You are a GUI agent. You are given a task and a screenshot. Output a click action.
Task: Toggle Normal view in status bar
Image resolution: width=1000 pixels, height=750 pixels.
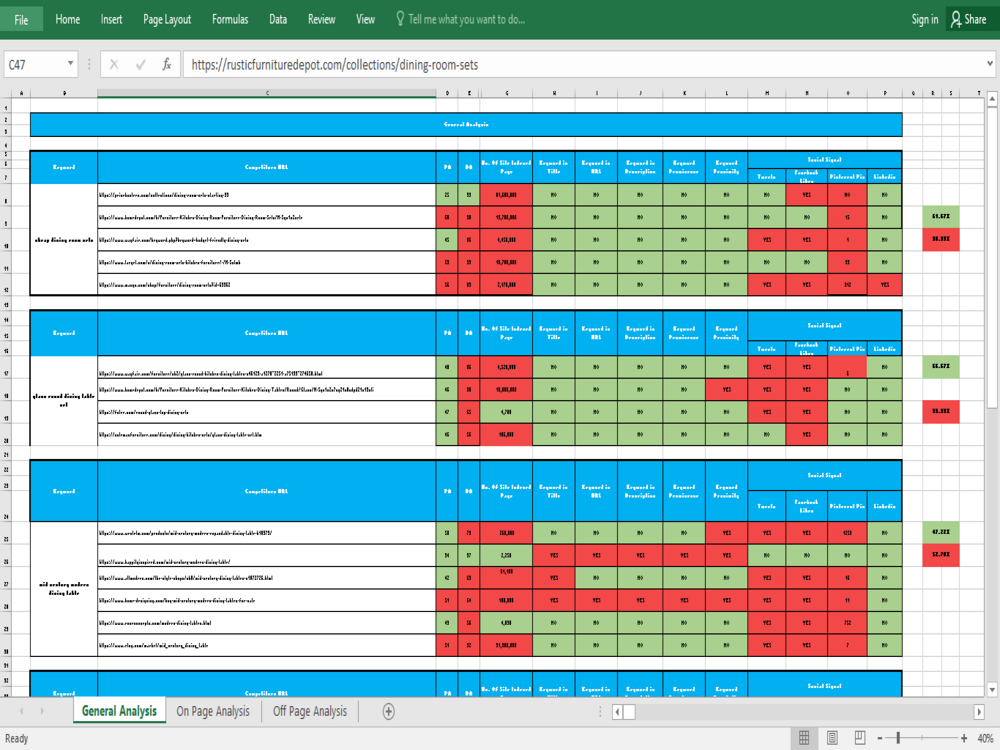803,738
